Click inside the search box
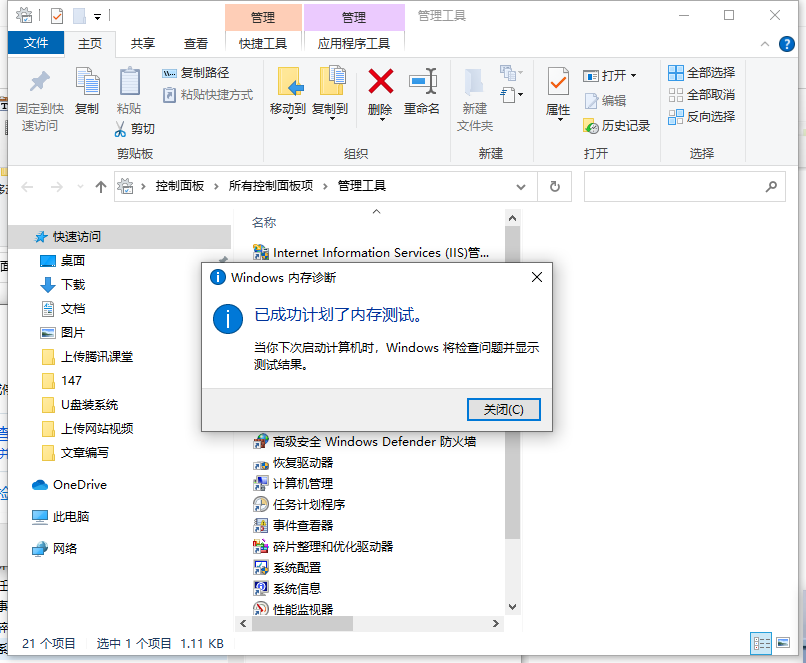 pos(685,186)
